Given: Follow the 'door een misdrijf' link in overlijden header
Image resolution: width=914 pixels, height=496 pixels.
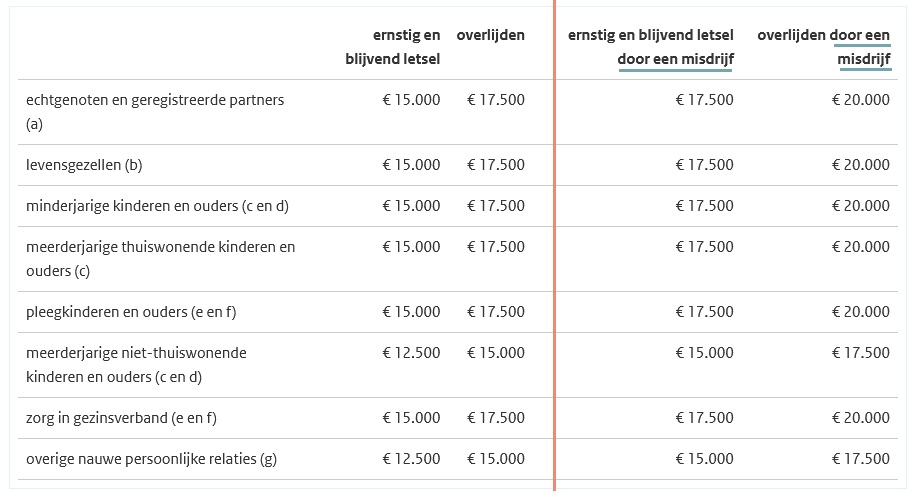Looking at the screenshot, I should [860, 47].
